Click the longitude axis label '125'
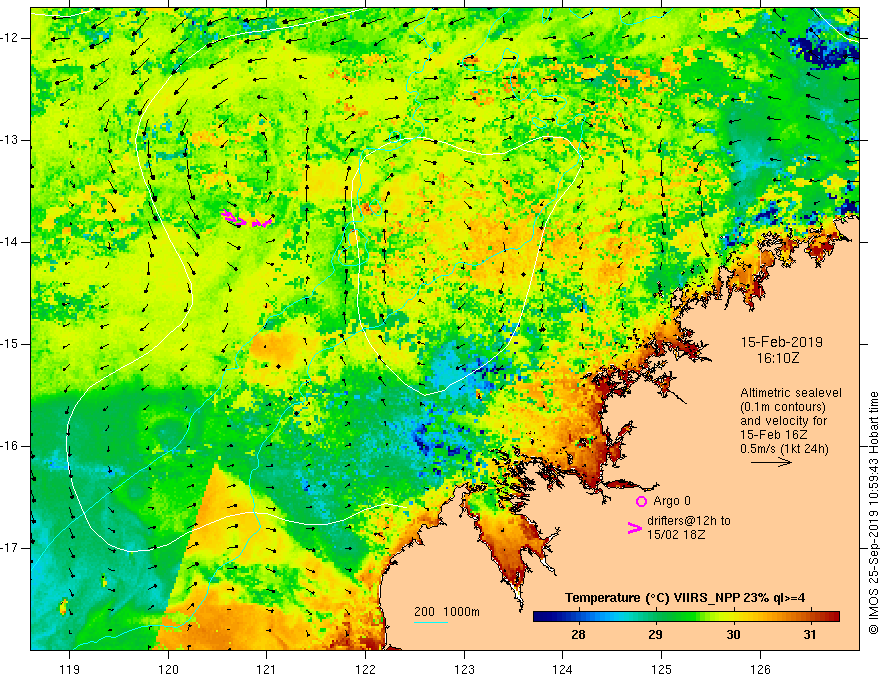Viewport: 880px width, 680px height. tap(661, 669)
